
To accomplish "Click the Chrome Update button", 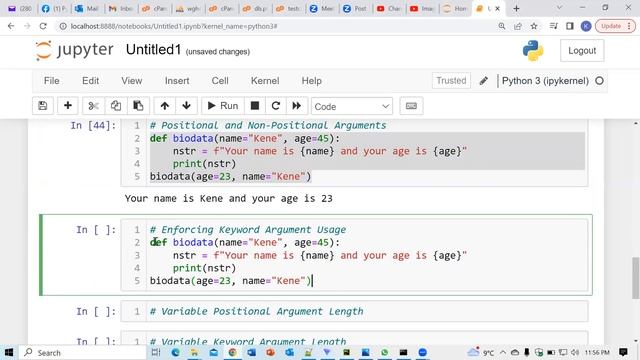I will [615, 26].
